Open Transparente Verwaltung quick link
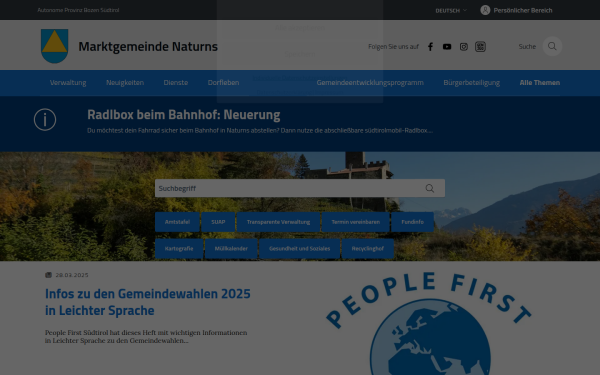This screenshot has width=600, height=375. click(278, 222)
